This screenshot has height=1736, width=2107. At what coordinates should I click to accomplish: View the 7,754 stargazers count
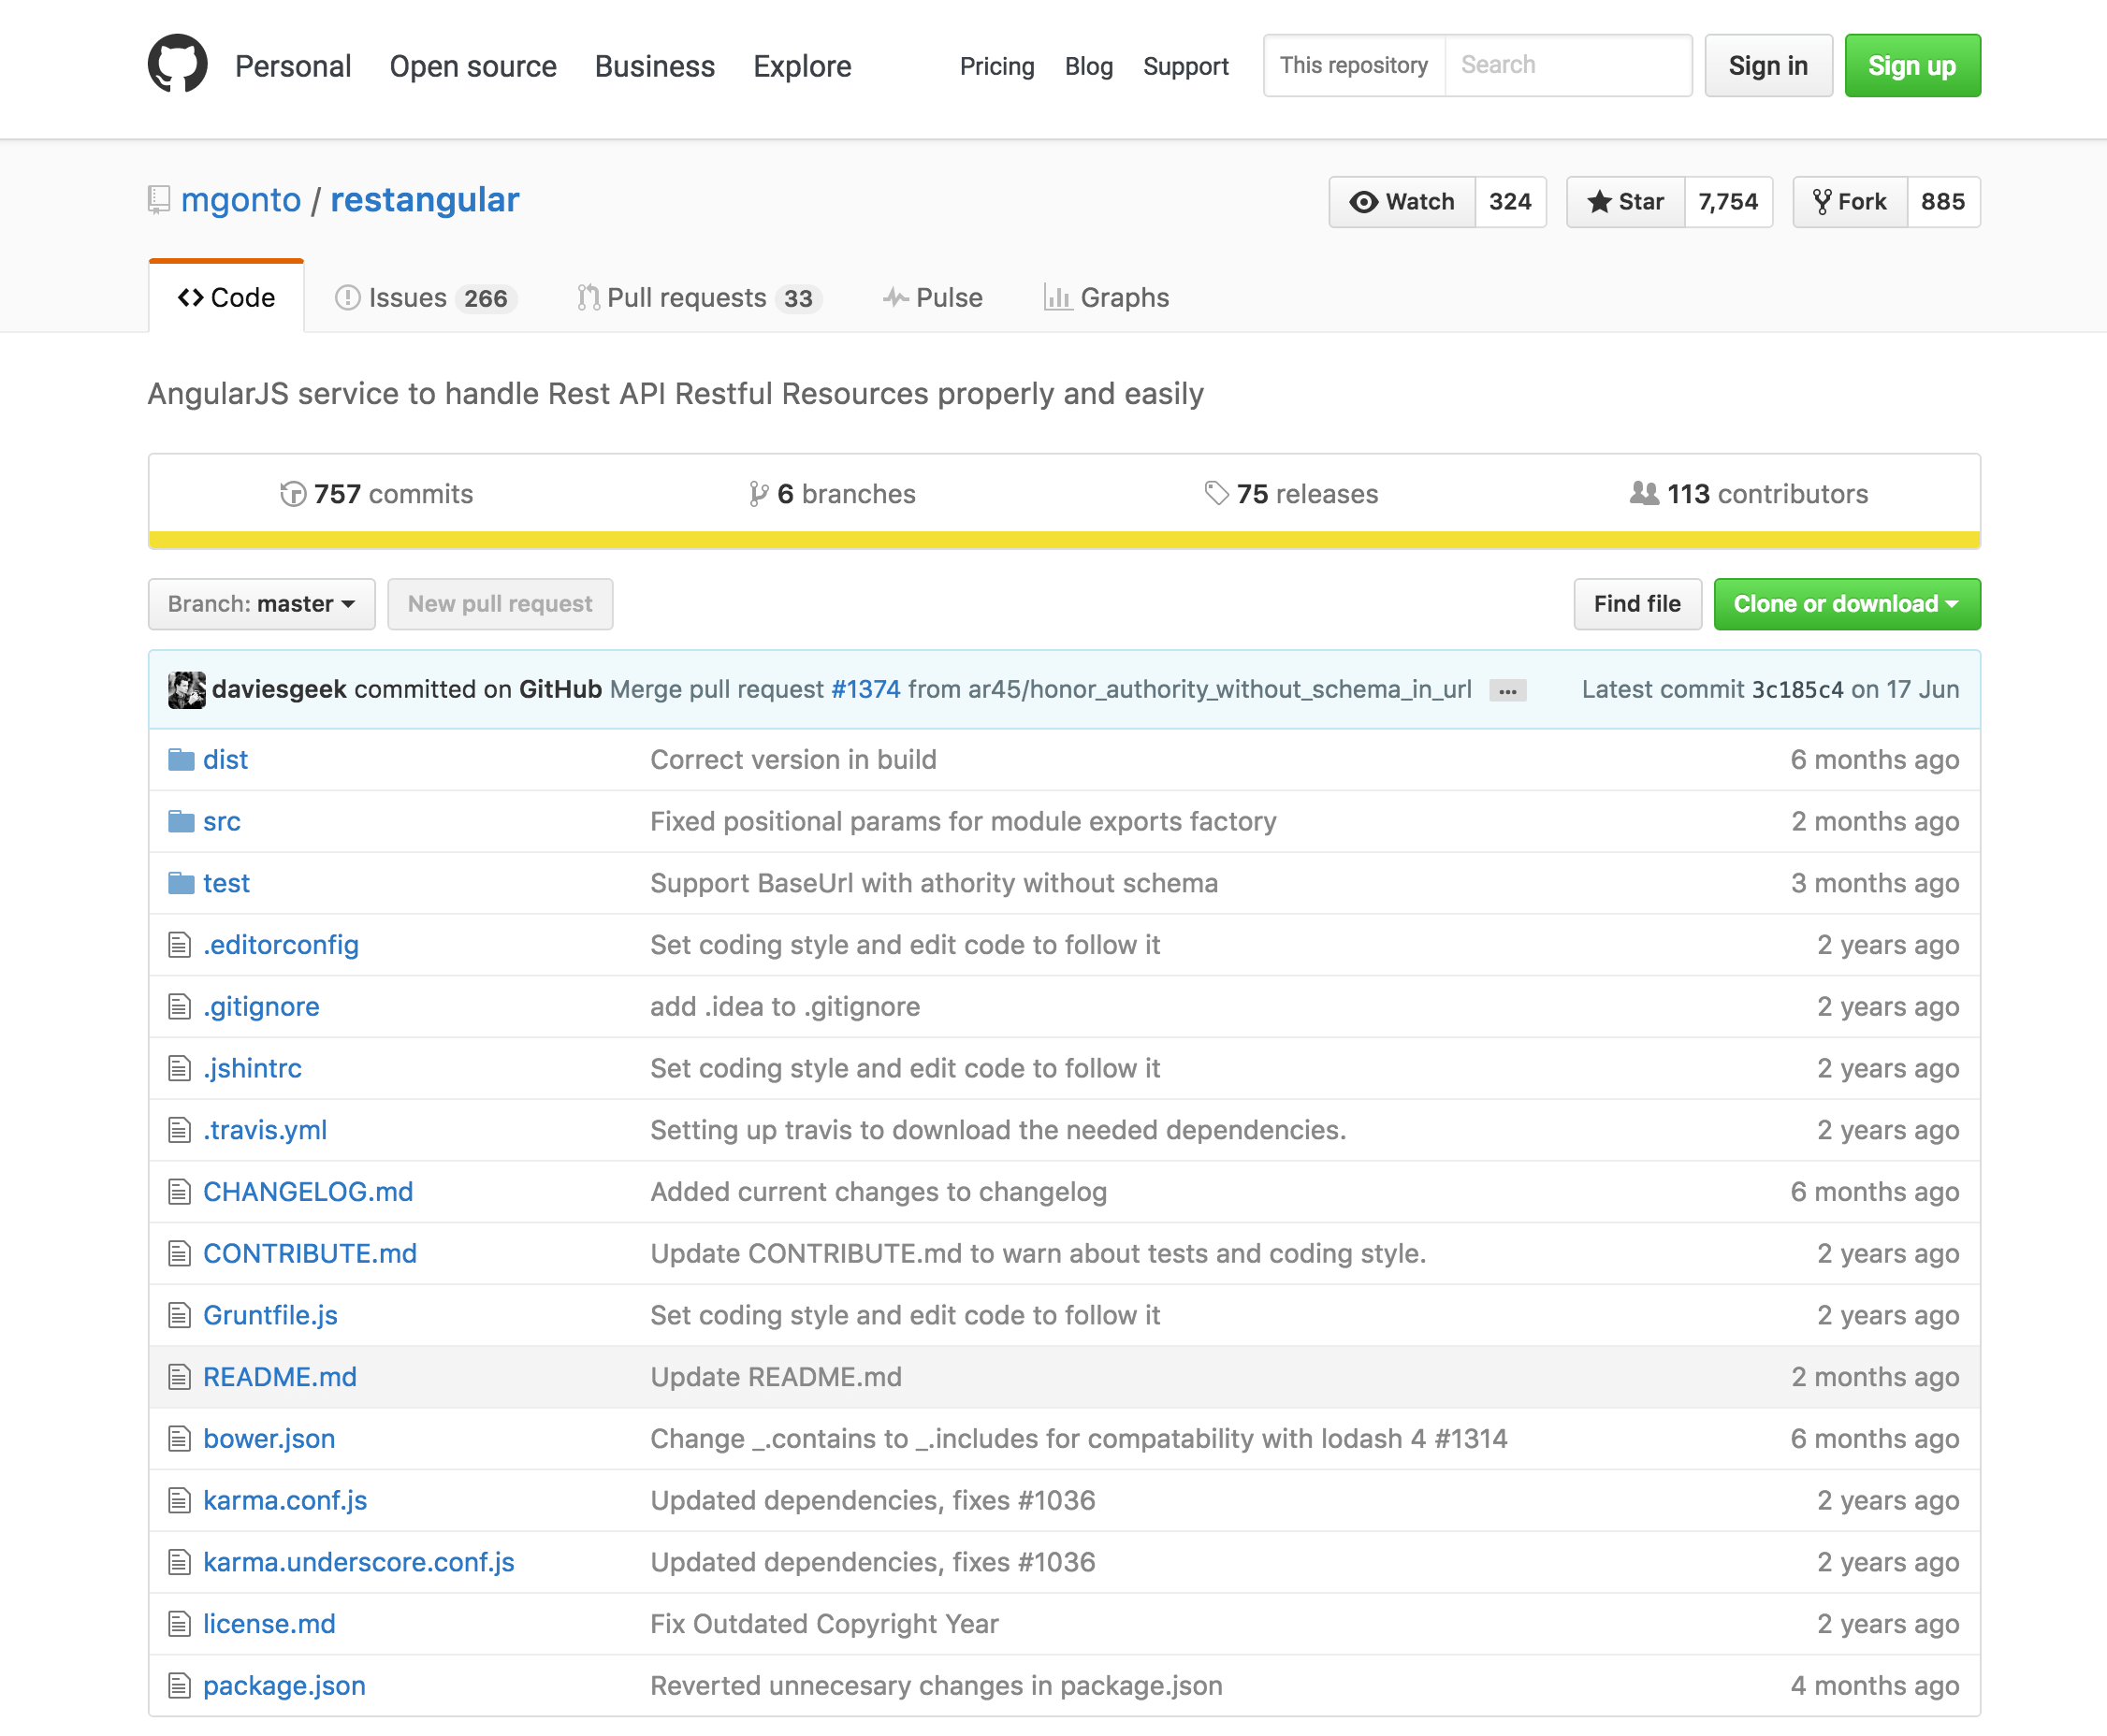click(x=1728, y=202)
